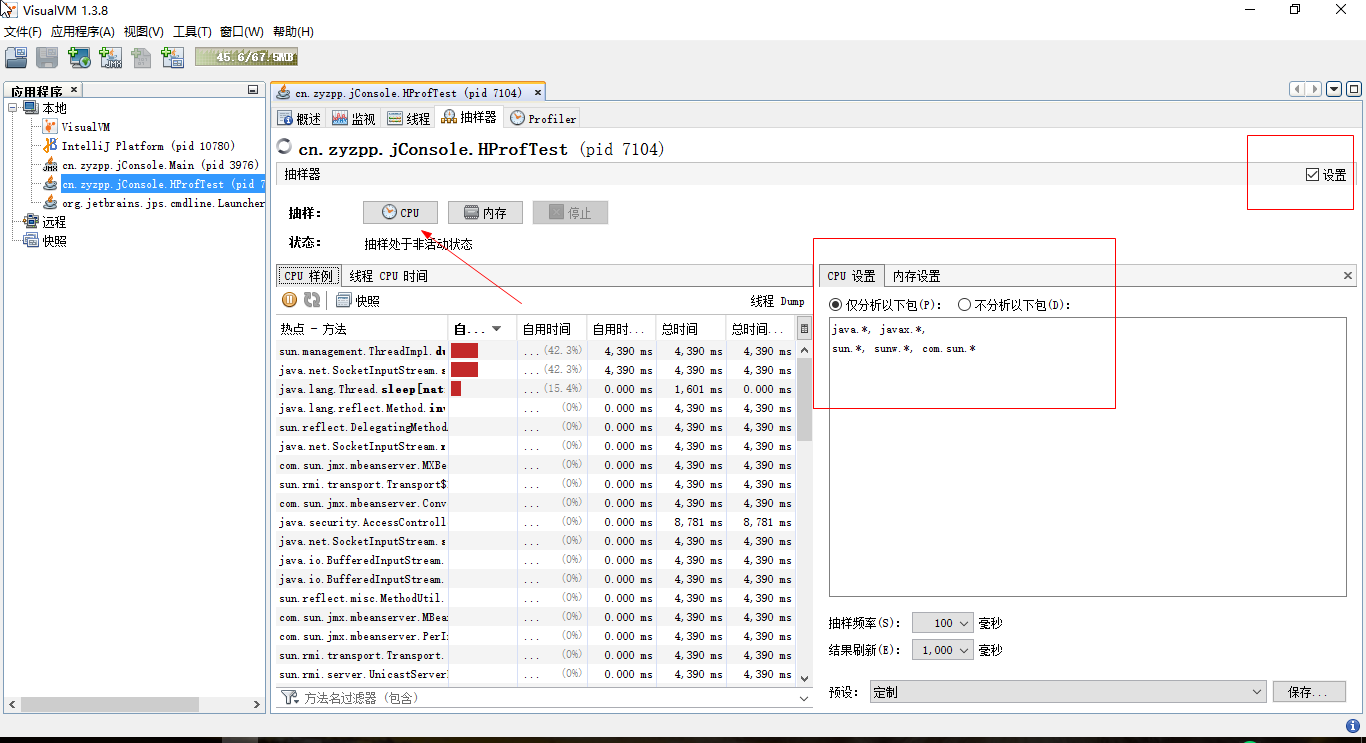The width and height of the screenshot is (1366, 743).
Task: Open a snapshot file via toolbar icon
Action: (16, 57)
